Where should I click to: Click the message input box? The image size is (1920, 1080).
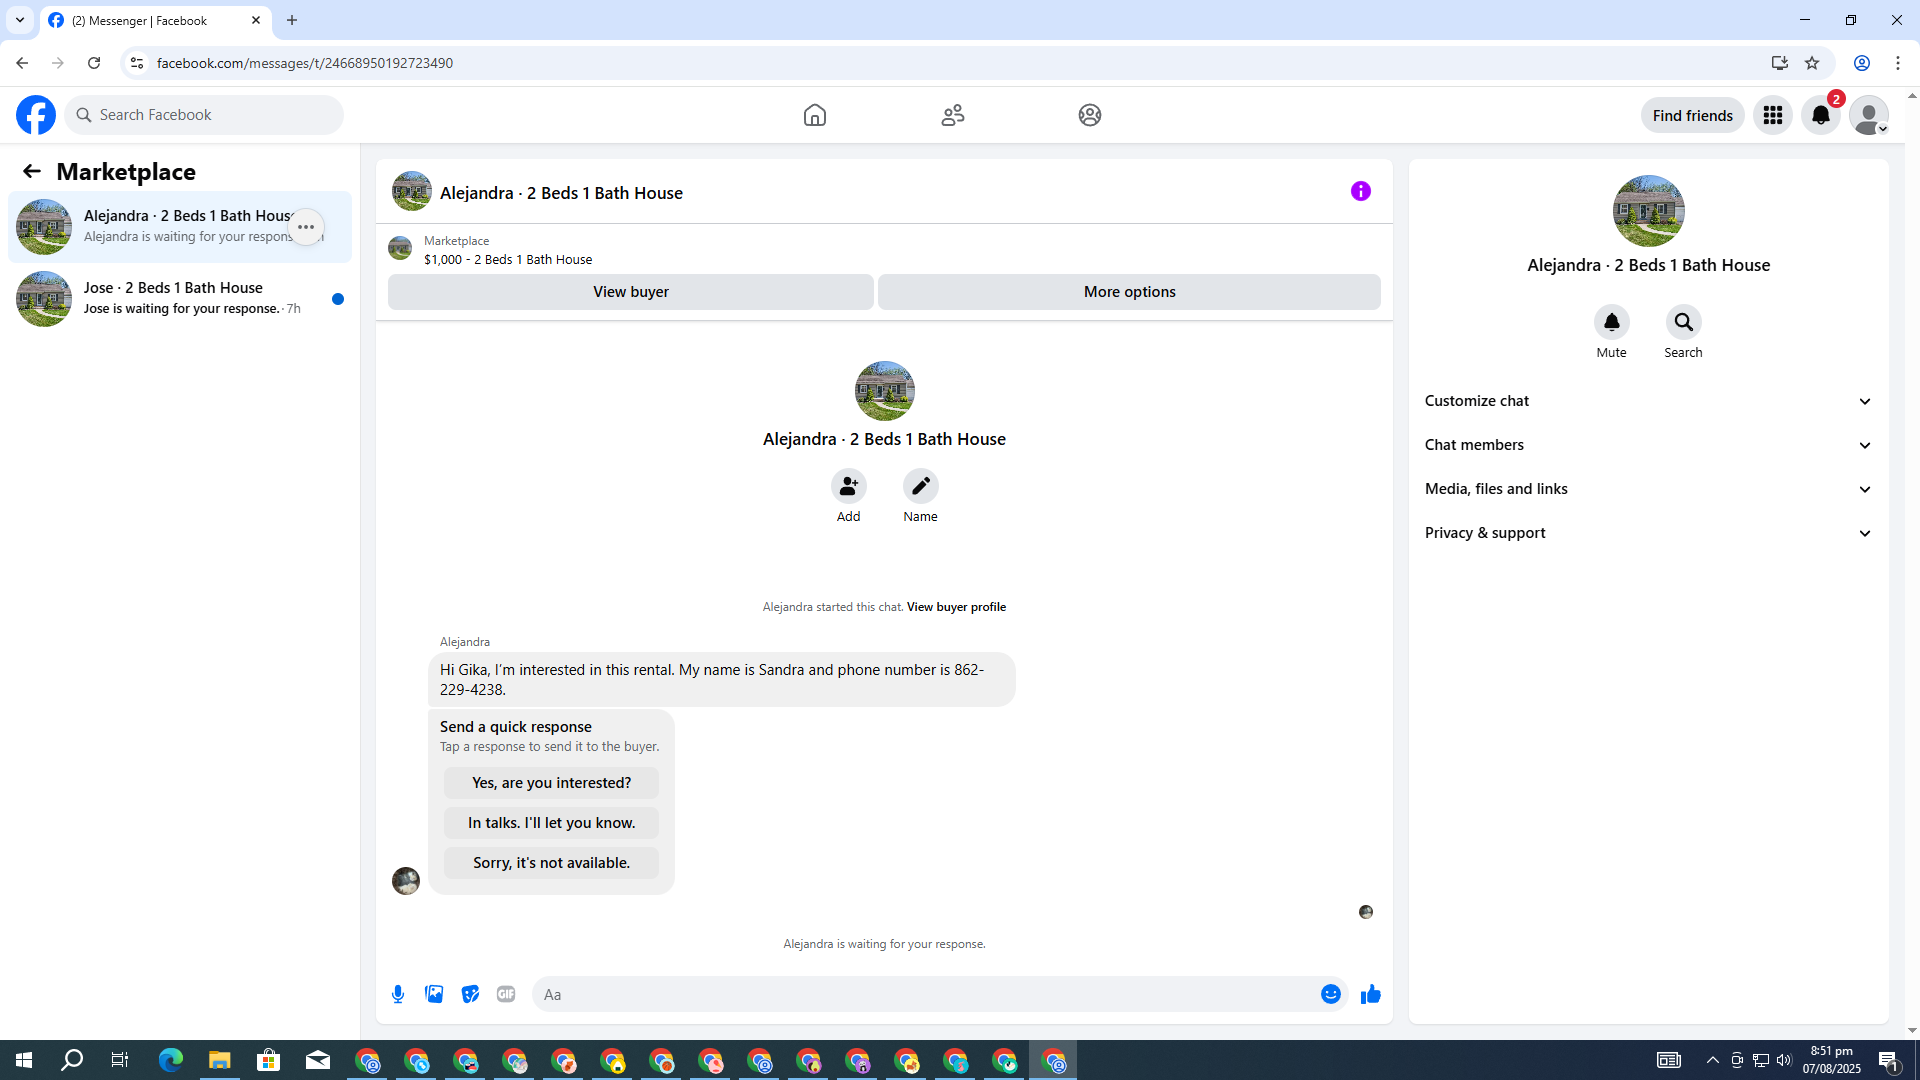tap(925, 994)
